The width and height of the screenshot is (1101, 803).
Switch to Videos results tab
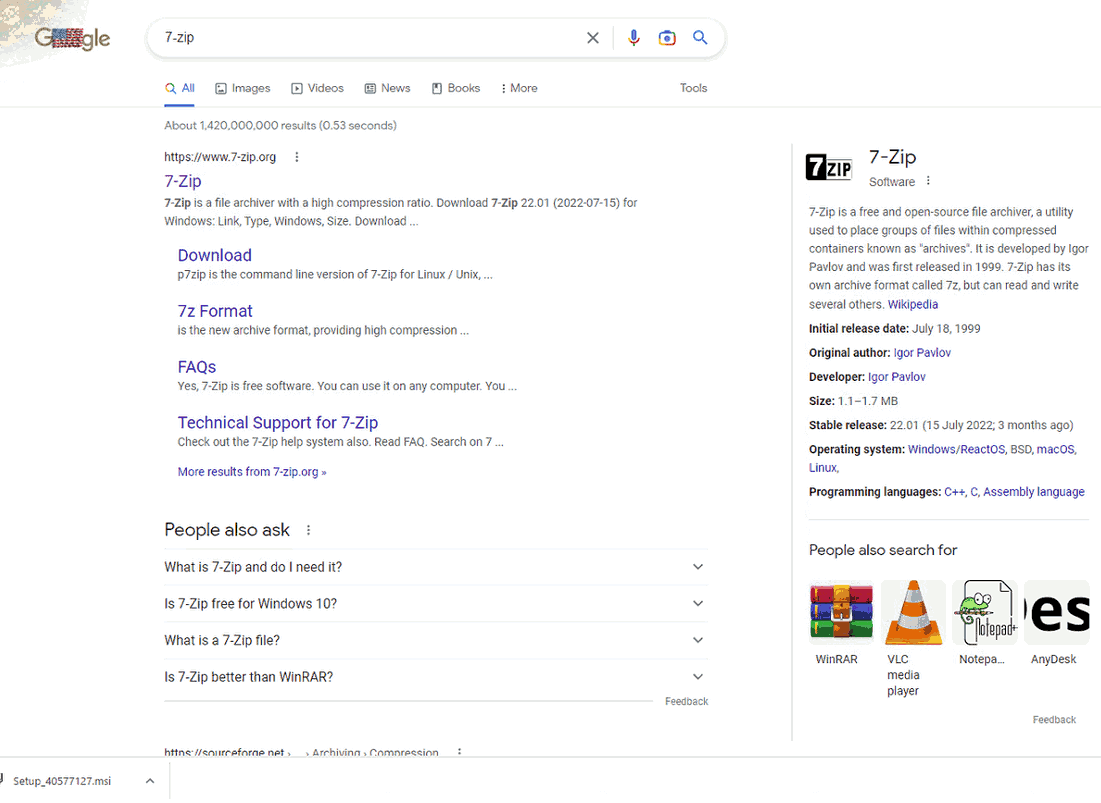[317, 88]
